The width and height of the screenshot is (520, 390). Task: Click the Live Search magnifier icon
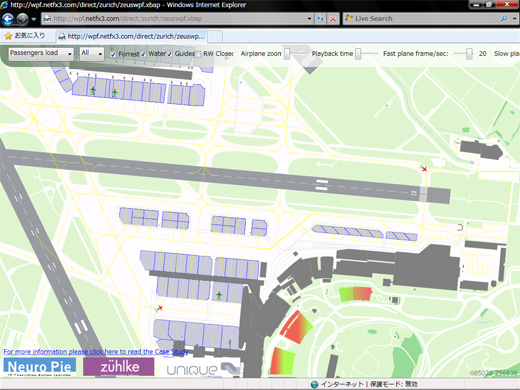(x=504, y=19)
